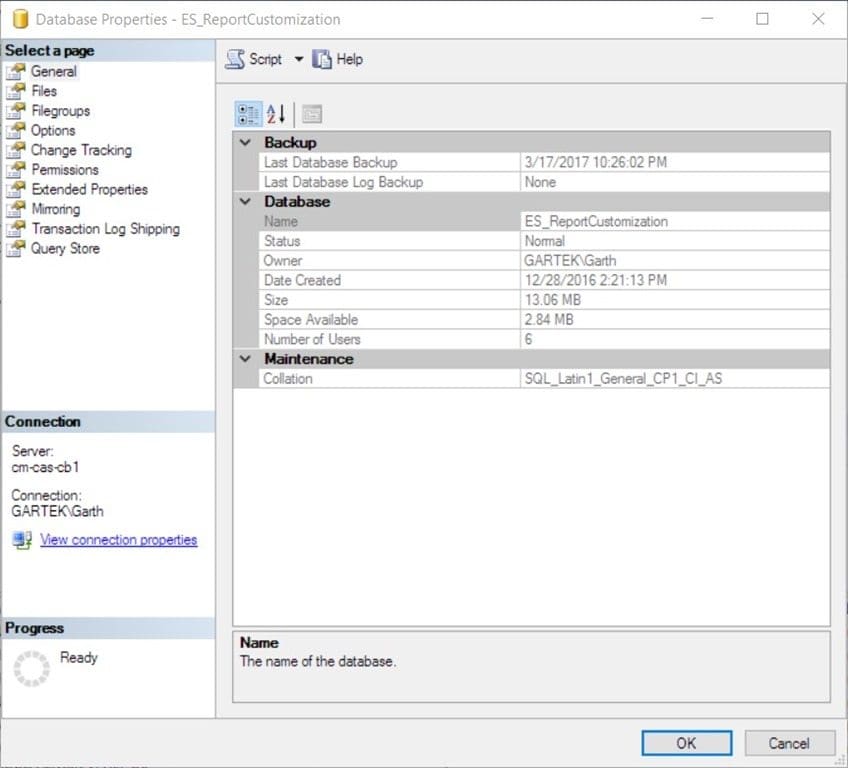
Task: Click the 3/17/2017 10:26:02 PM backup value
Action: pos(595,162)
